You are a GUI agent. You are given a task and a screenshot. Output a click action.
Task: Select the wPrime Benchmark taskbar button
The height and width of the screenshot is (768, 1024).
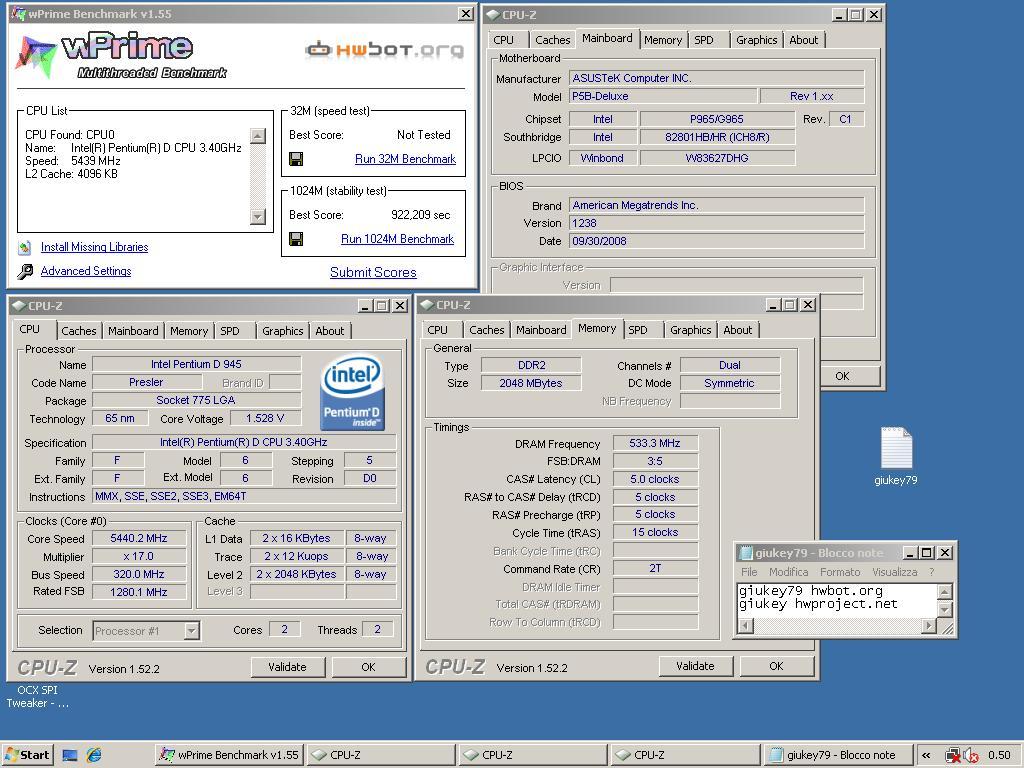click(x=229, y=755)
